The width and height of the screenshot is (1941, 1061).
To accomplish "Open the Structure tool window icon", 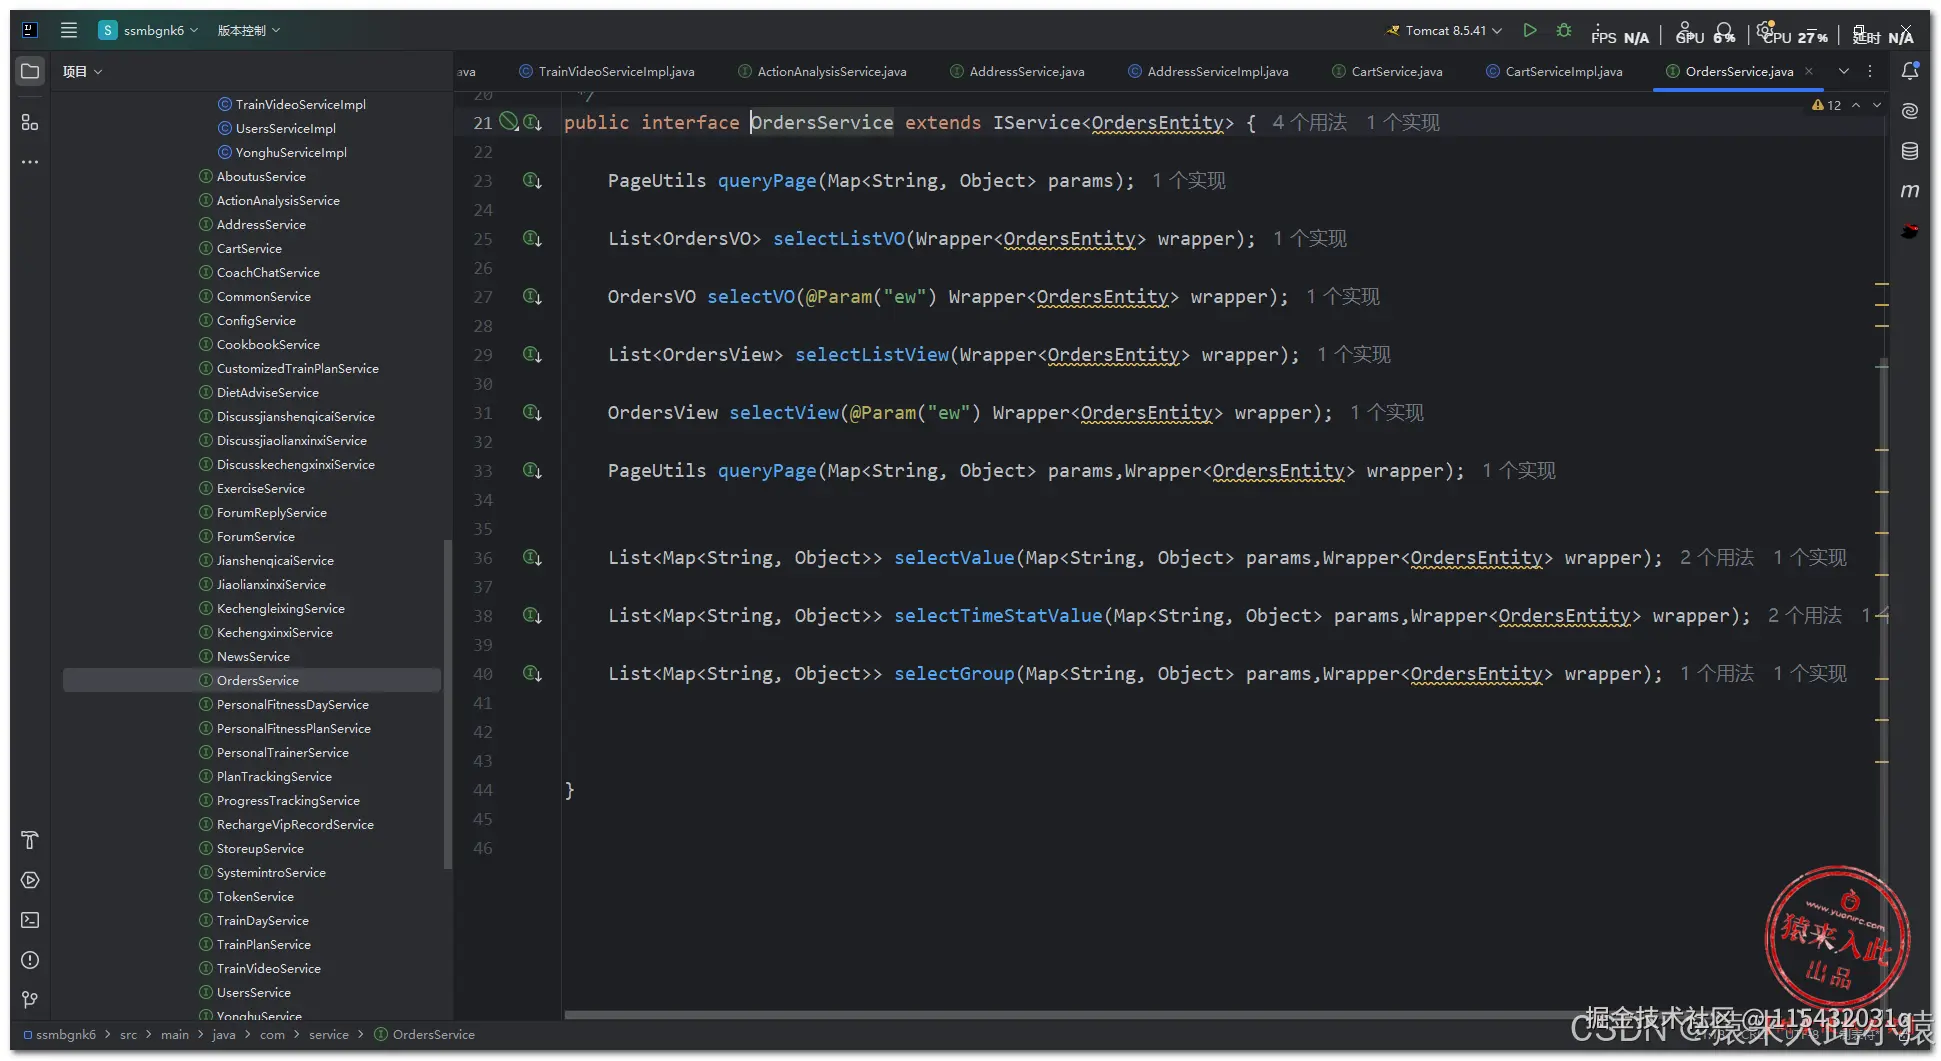I will pyautogui.click(x=30, y=122).
